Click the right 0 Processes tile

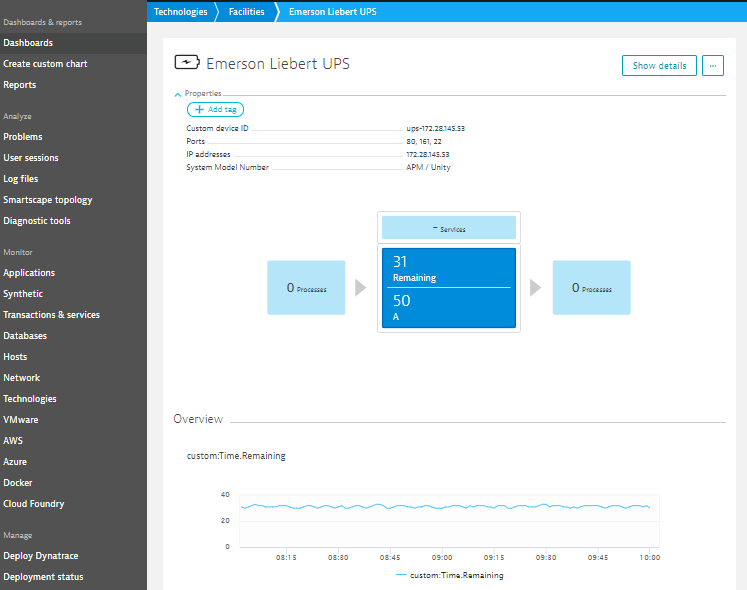[591, 288]
